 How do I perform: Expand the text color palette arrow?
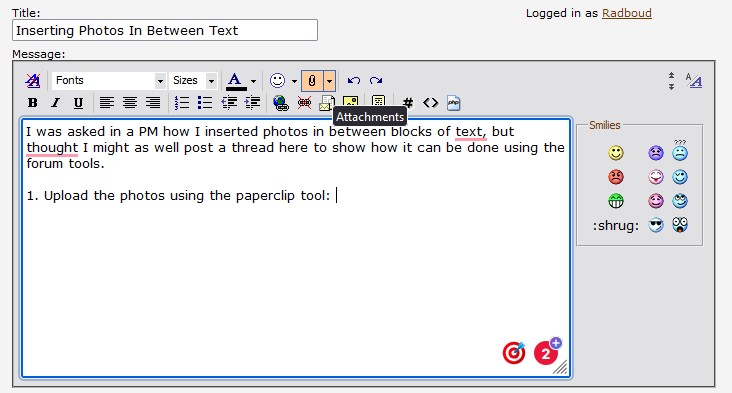(x=253, y=81)
